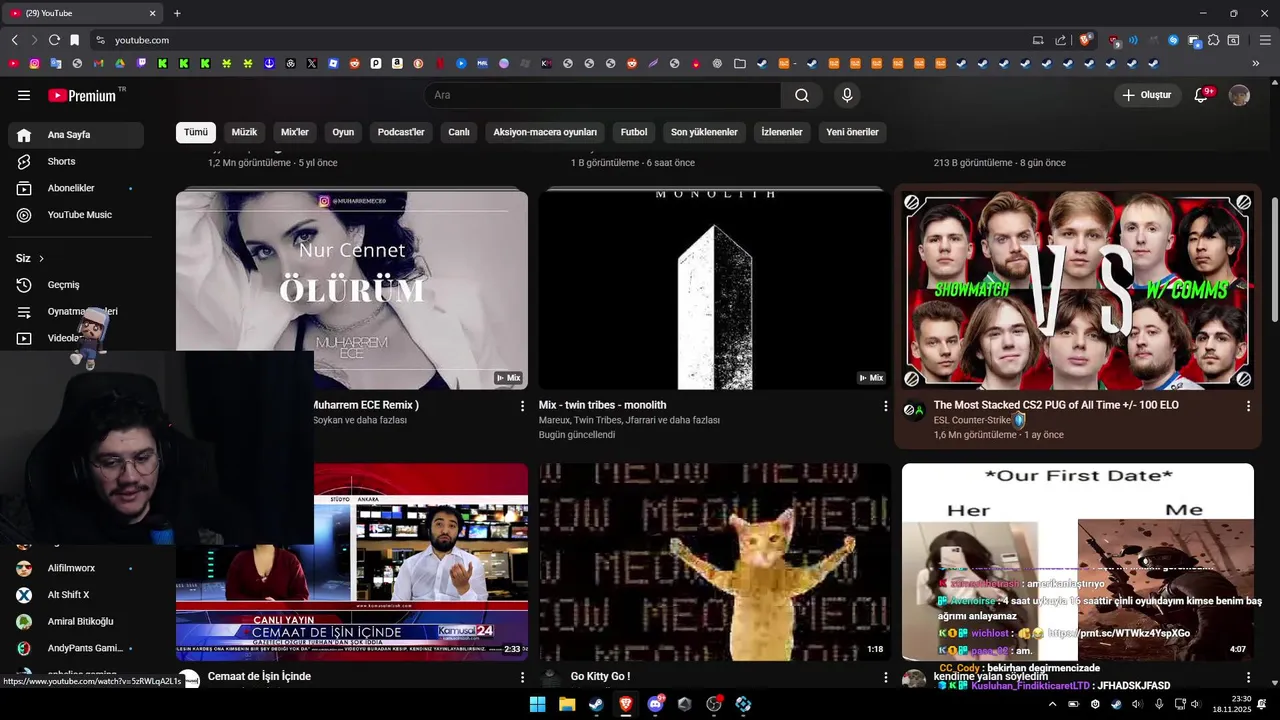Start voice search with the microphone icon
The image size is (1280, 720).
tap(847, 95)
